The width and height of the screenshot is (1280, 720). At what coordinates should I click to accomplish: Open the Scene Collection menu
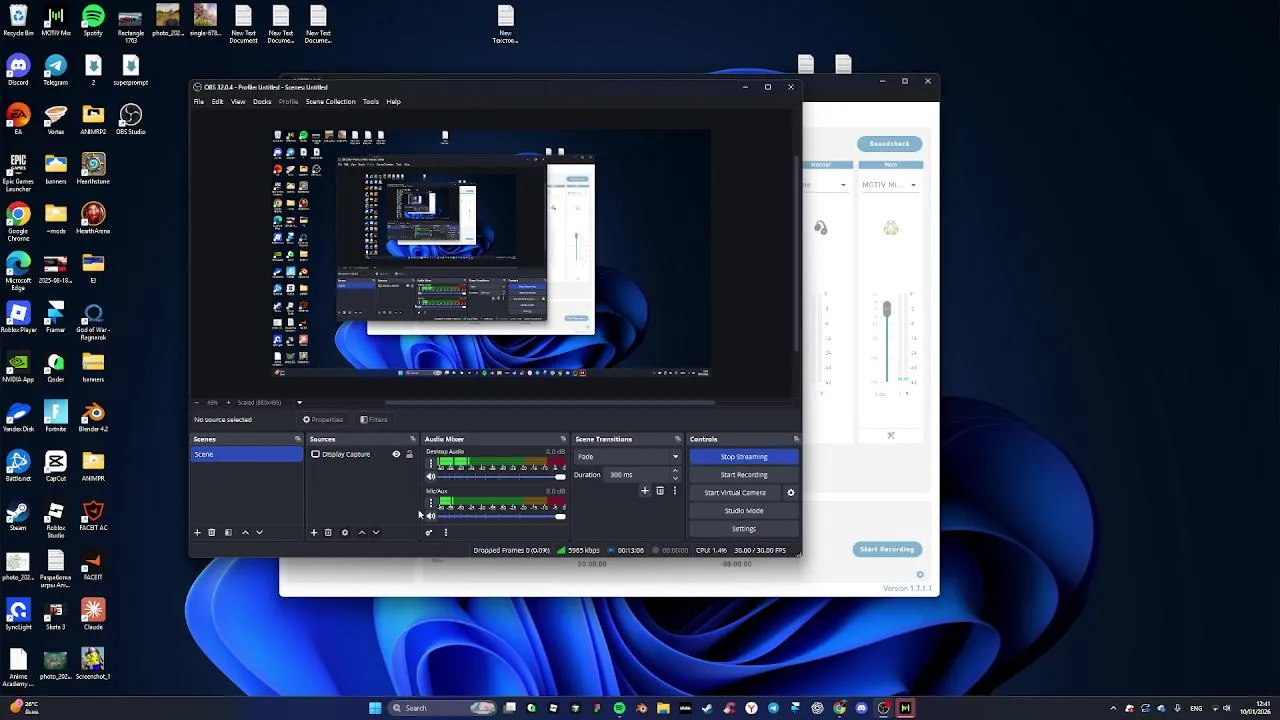pyautogui.click(x=330, y=101)
